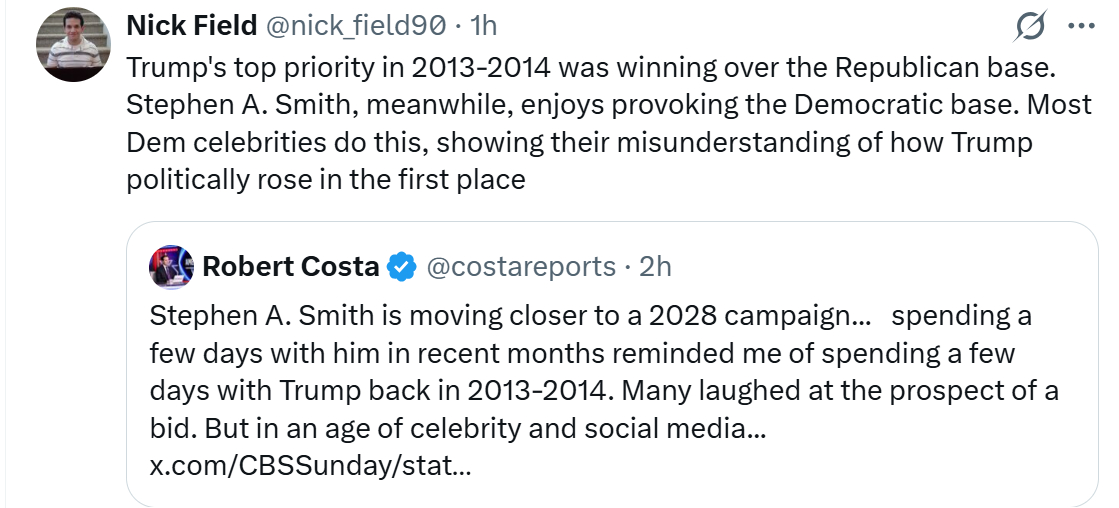Open quoted post via the 2h timestamp
Screen dimensions: 1119x508
656,266
